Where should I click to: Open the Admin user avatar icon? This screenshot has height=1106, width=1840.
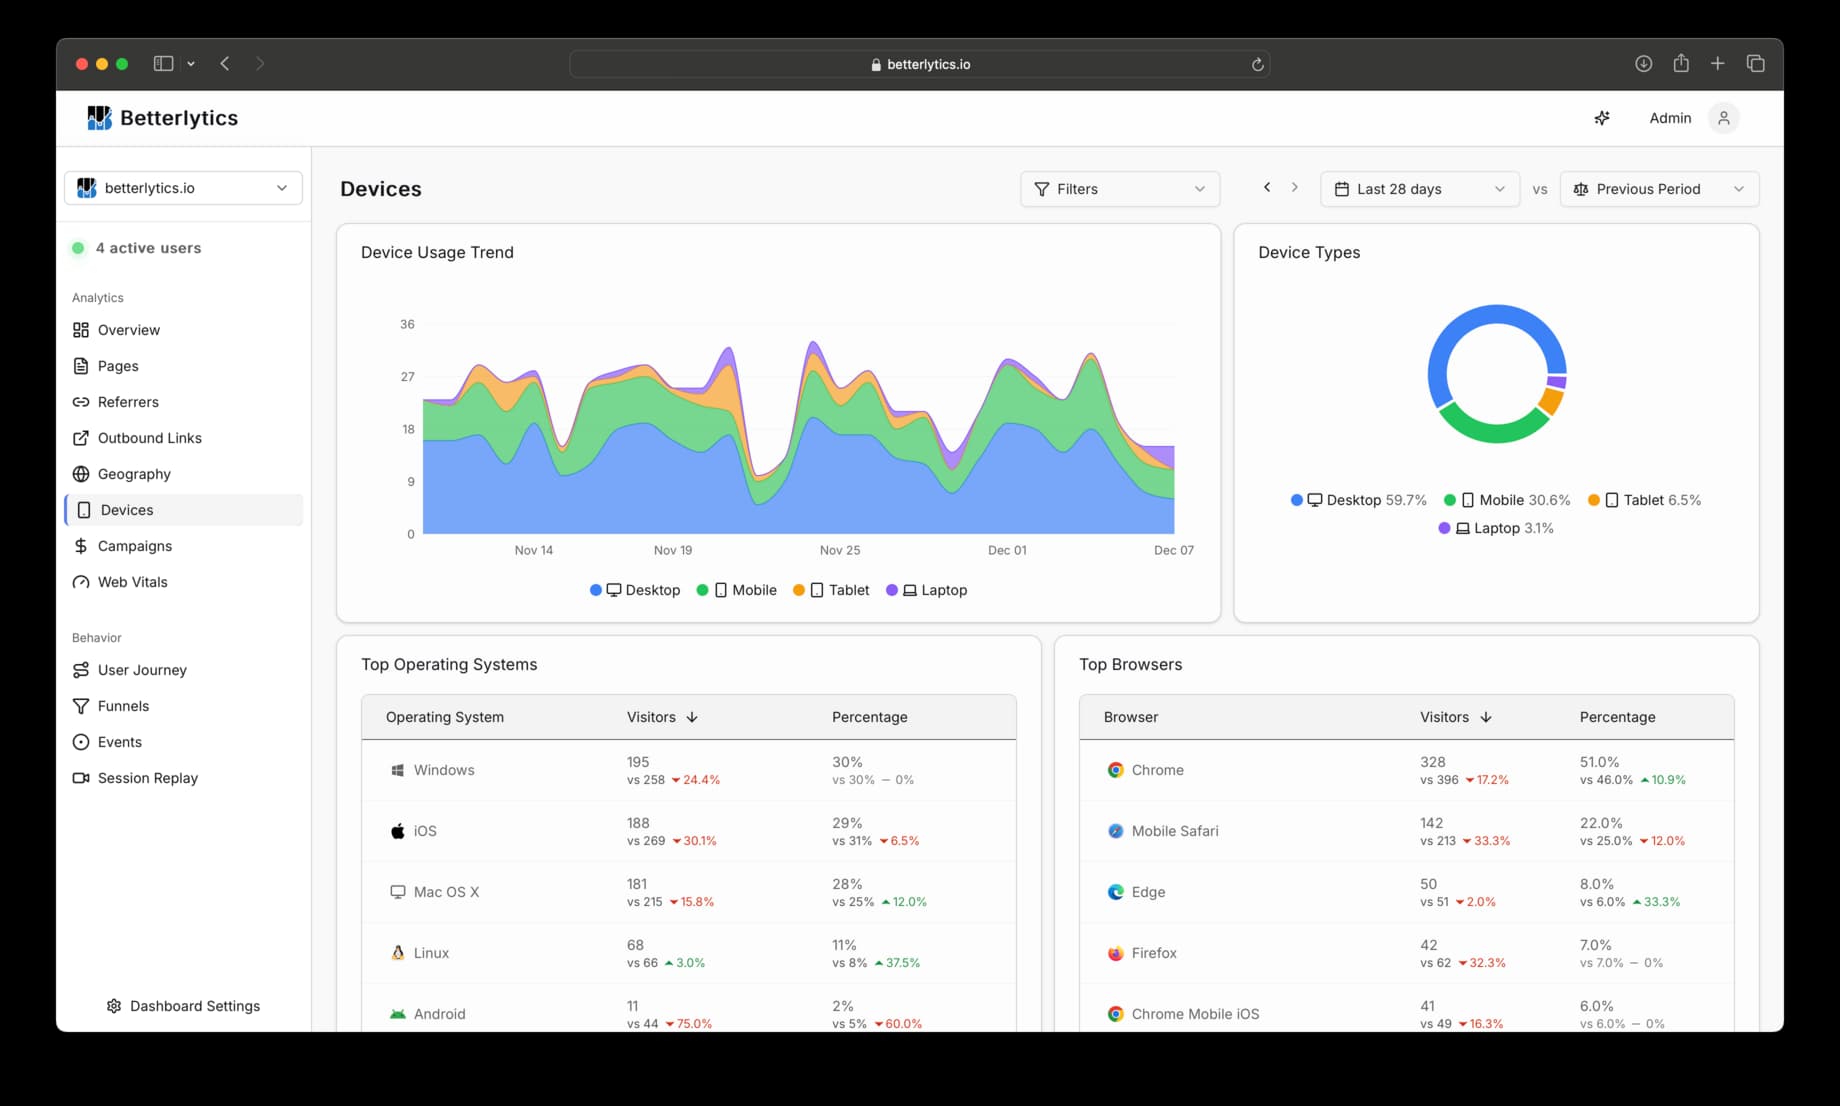1723,118
